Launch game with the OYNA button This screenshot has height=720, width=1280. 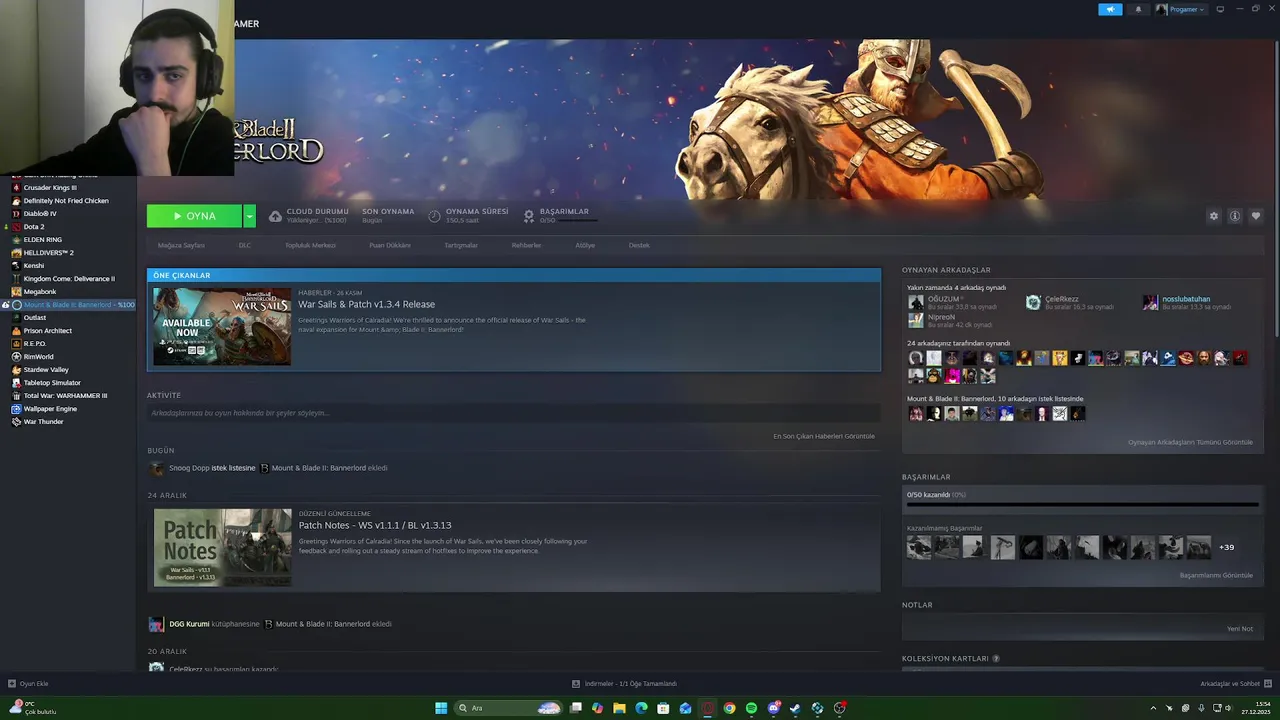pyautogui.click(x=194, y=216)
